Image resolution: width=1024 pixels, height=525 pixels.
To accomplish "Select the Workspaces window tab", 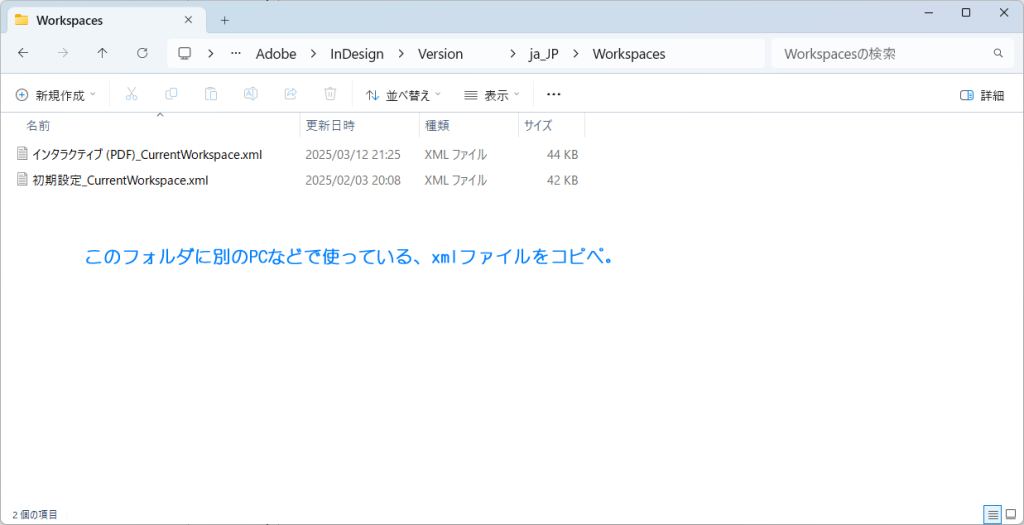I will coord(100,20).
